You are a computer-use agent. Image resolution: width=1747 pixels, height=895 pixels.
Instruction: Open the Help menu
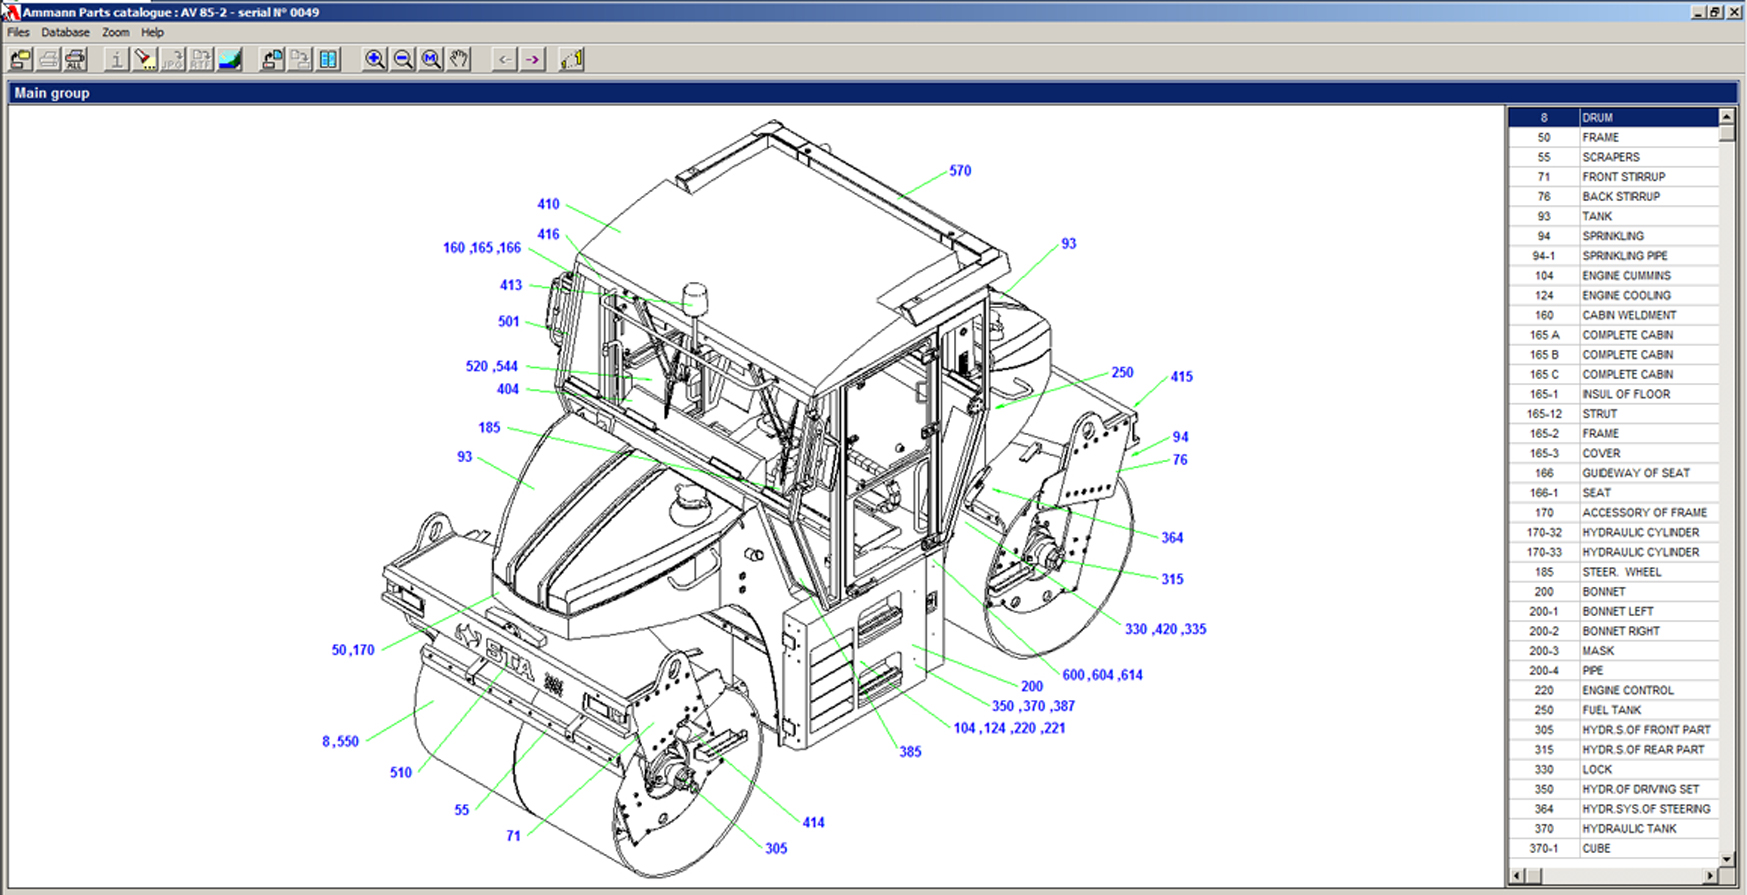pyautogui.click(x=152, y=32)
